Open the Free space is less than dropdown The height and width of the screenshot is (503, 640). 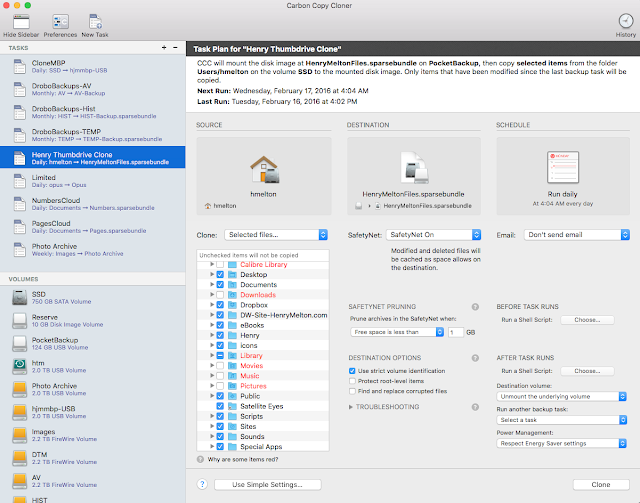(397, 332)
